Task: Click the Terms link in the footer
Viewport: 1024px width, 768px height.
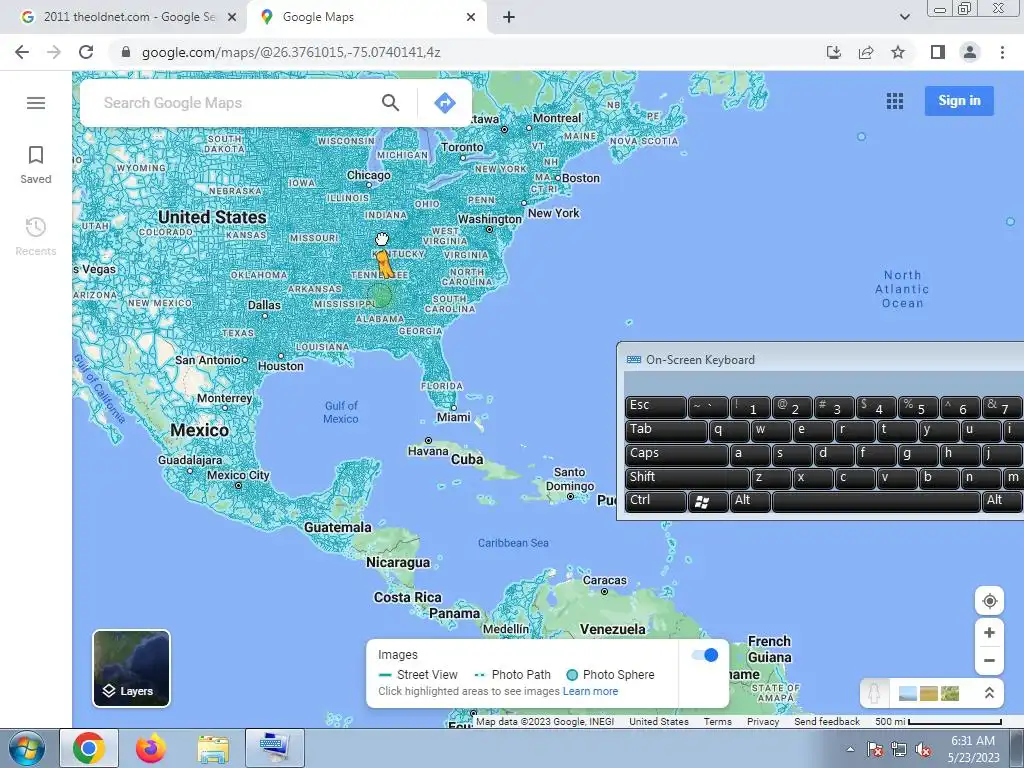Action: [718, 722]
